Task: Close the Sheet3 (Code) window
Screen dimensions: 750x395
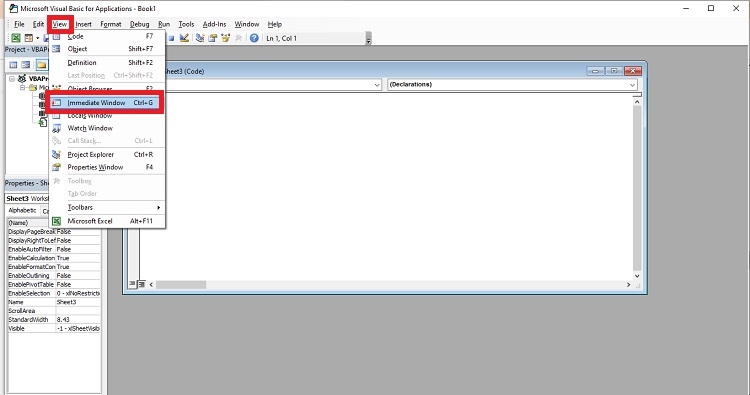Action: 632,71
